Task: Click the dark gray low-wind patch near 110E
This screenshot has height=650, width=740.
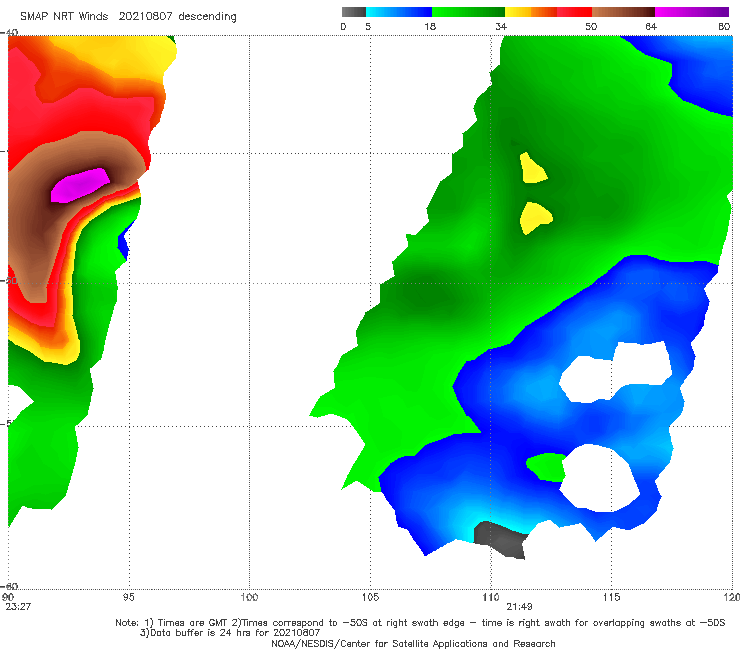Action: (x=501, y=540)
